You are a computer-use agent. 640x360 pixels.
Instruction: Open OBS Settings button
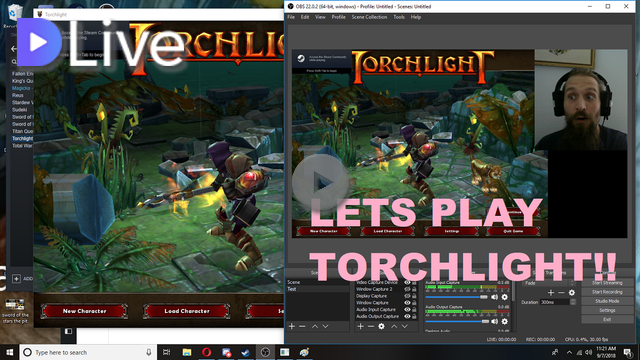coord(607,310)
